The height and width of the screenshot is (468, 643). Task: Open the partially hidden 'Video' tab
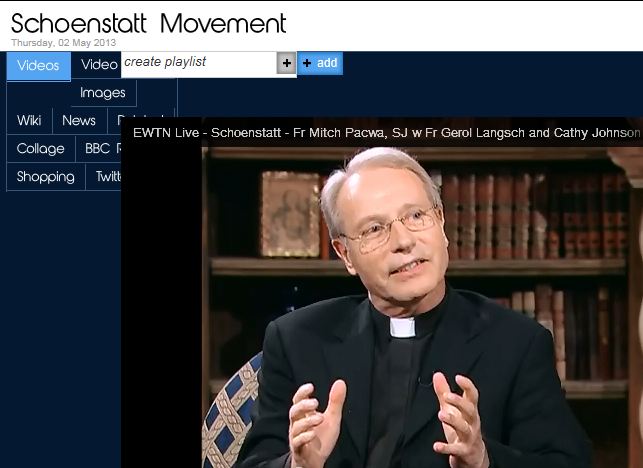click(96, 65)
